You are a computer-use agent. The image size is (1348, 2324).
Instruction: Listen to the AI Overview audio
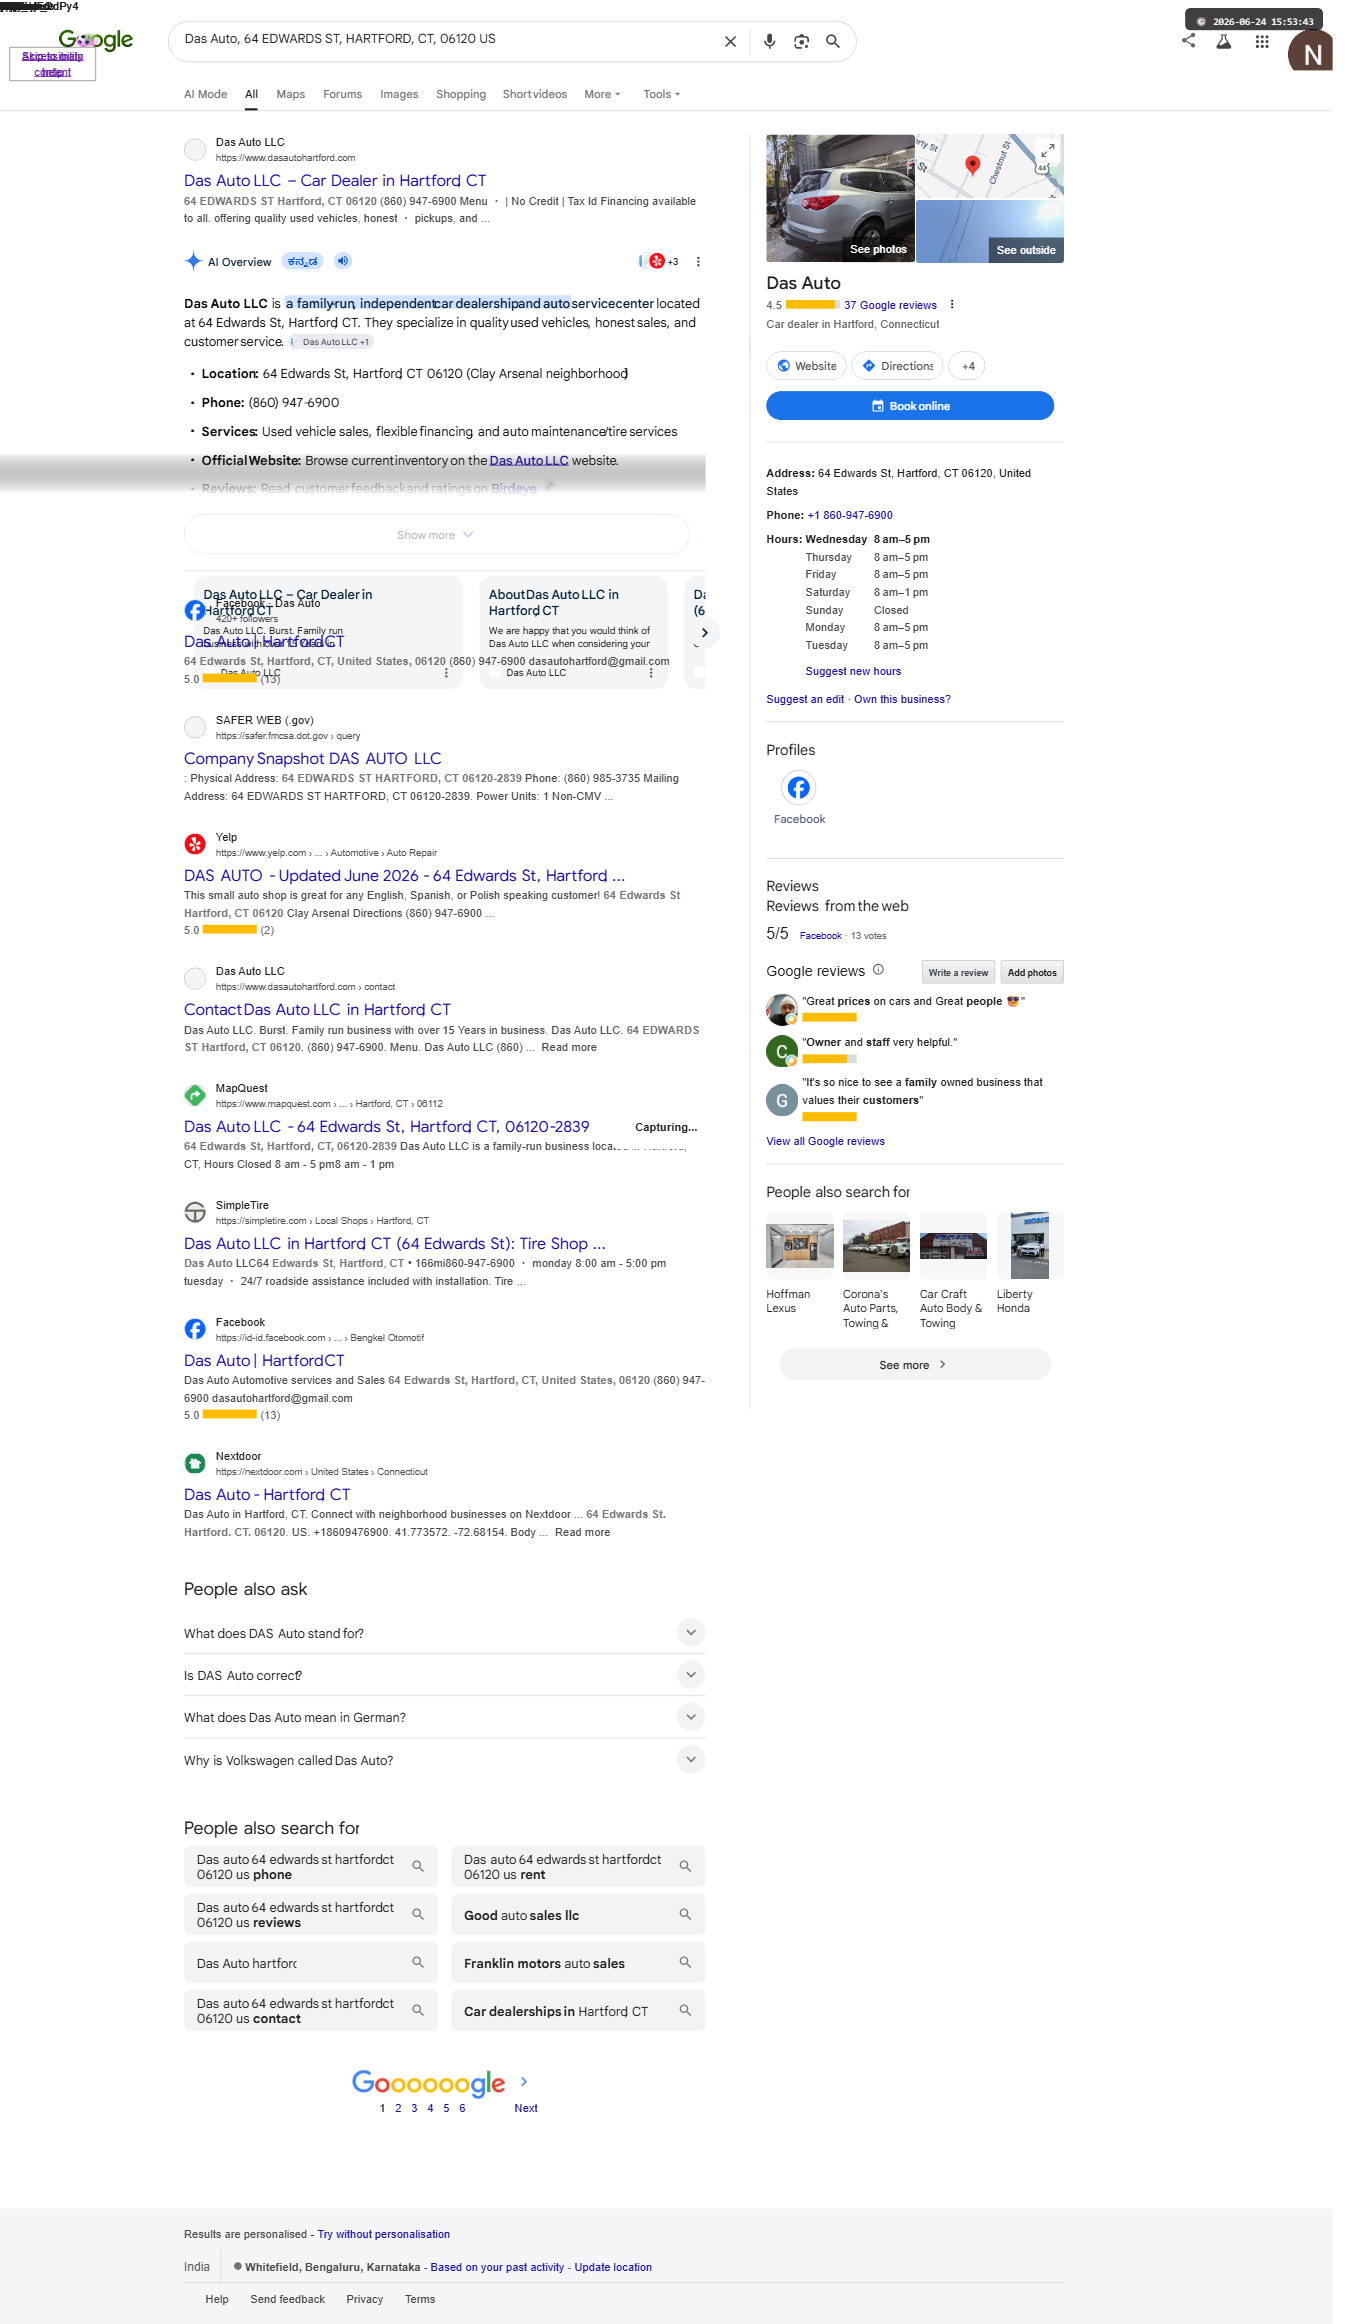(343, 261)
